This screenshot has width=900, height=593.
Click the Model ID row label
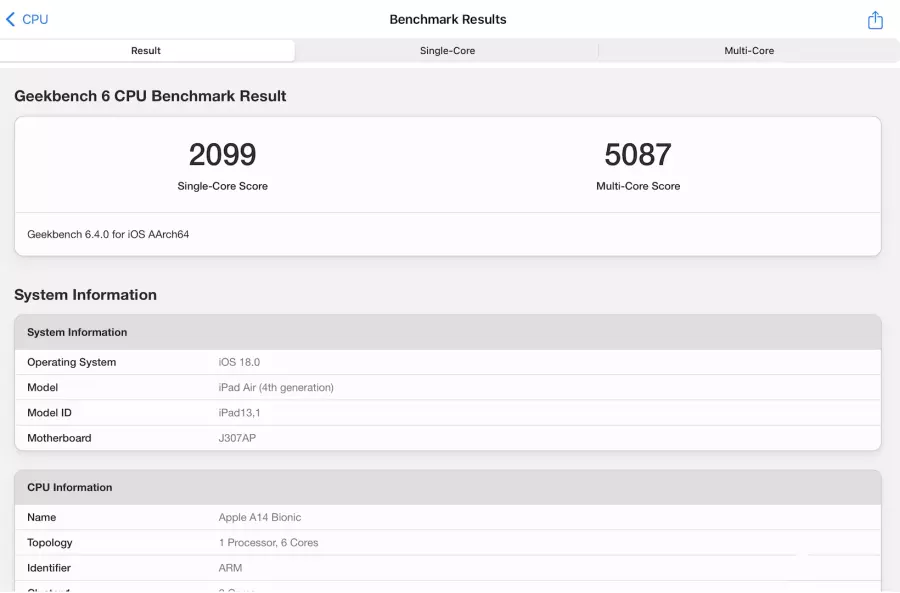coord(49,413)
